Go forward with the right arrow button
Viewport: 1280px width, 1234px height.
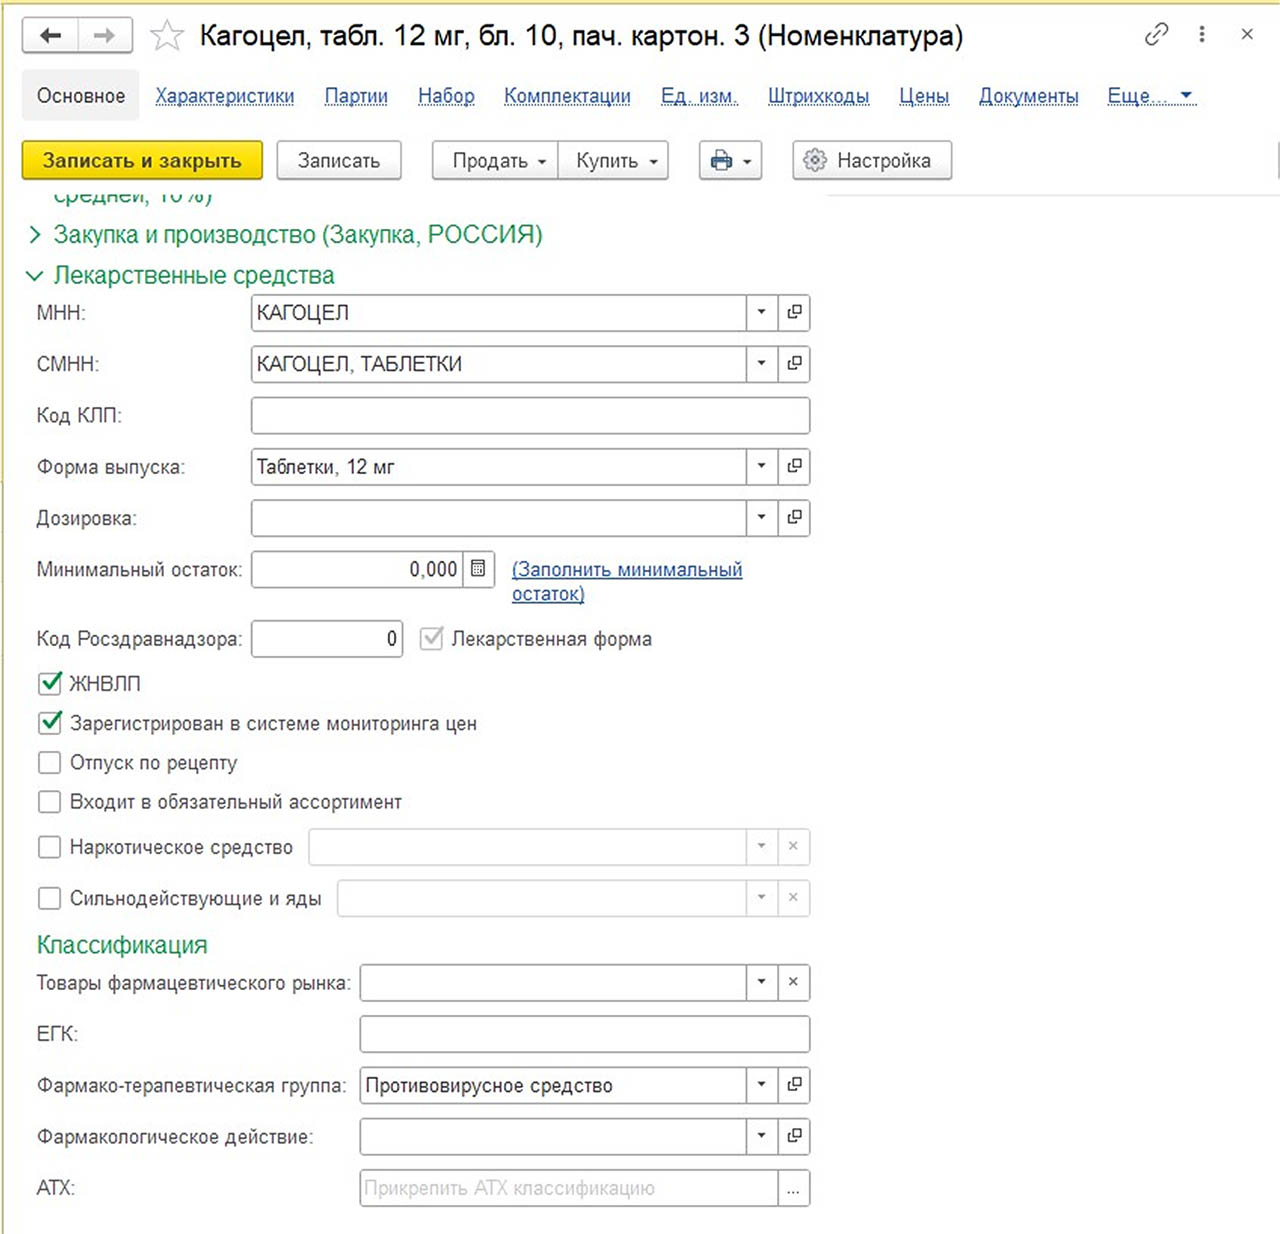pos(105,36)
